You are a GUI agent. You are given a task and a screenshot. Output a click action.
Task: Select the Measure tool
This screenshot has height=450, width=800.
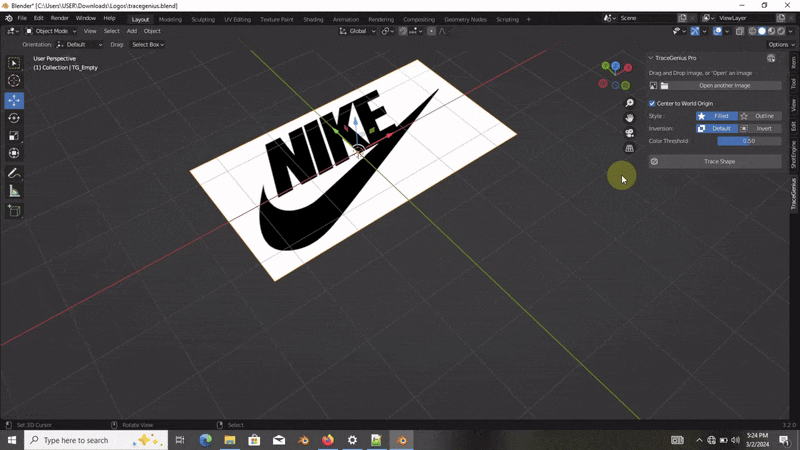[14, 191]
